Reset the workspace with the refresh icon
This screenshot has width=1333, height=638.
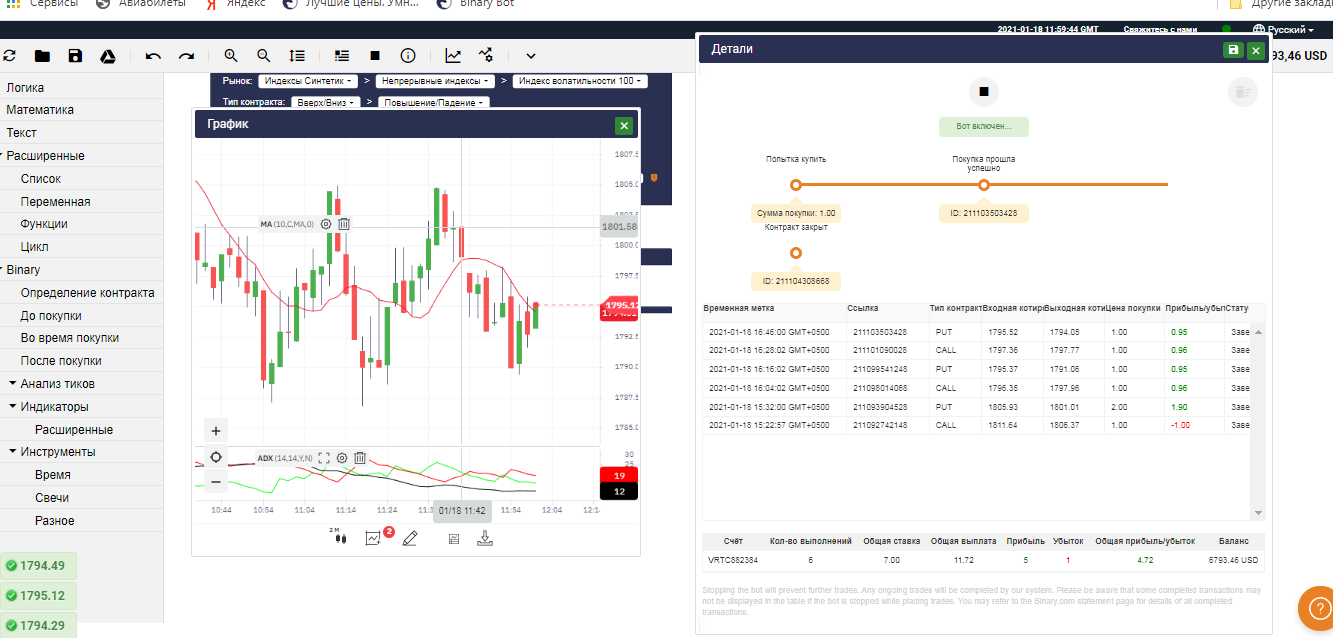10,56
